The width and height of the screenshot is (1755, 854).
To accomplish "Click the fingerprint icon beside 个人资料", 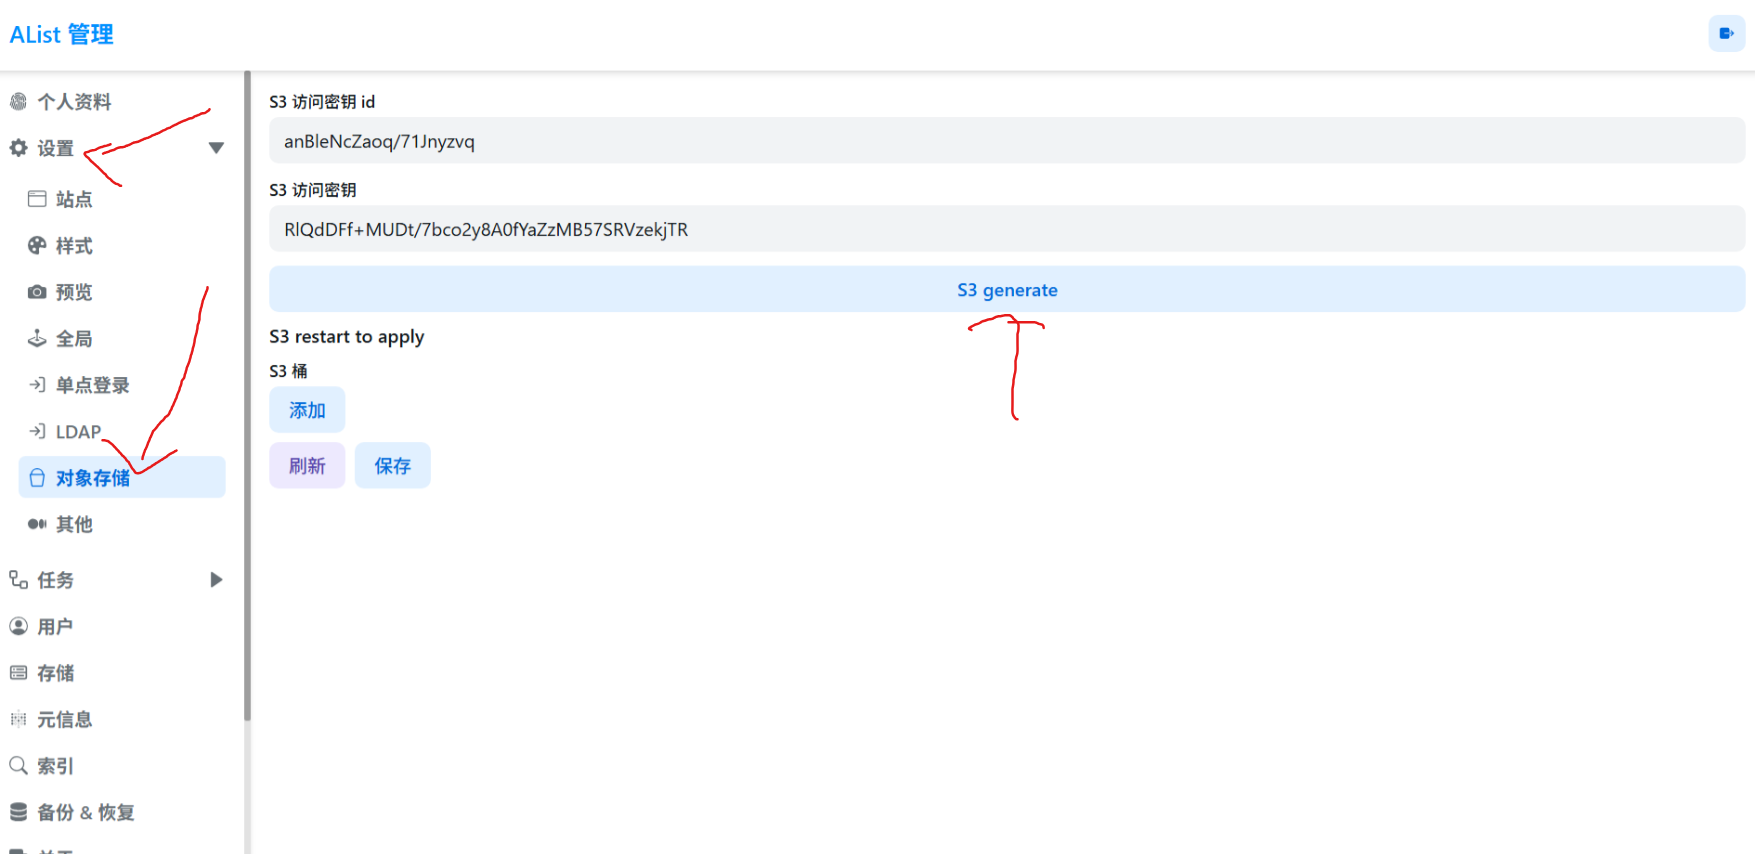I will [18, 102].
